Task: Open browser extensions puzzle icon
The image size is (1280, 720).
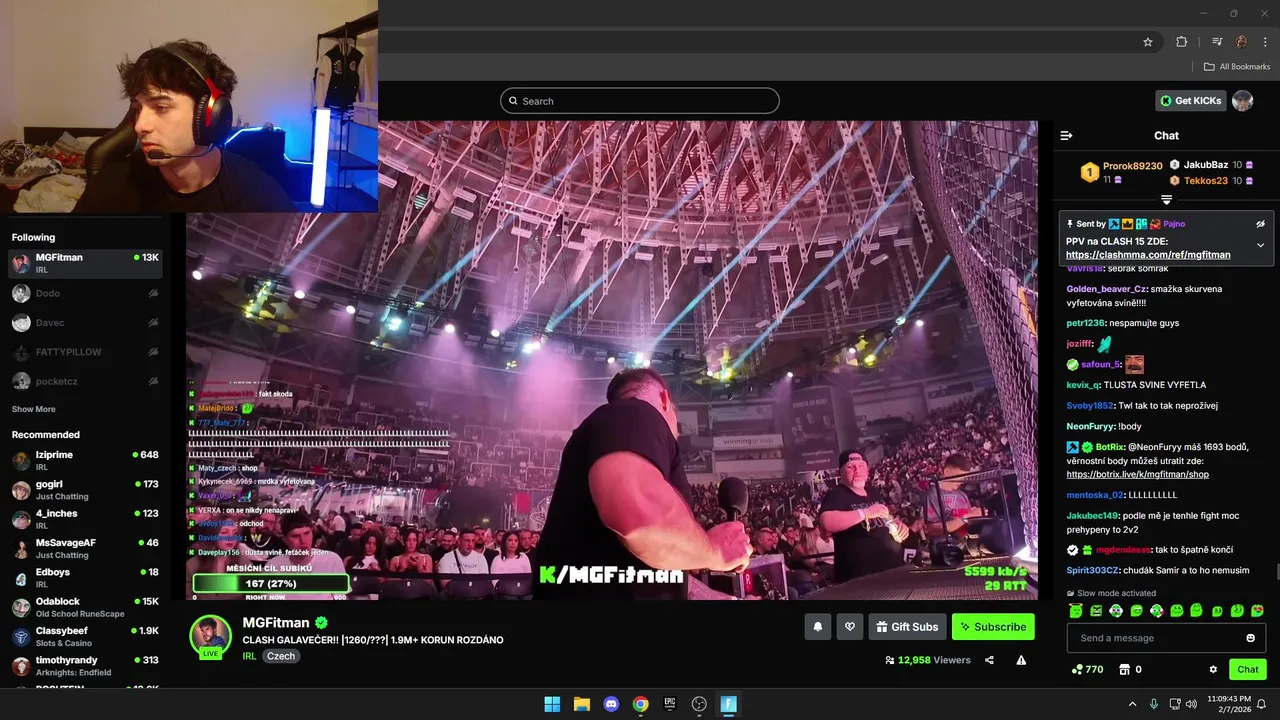Action: click(1181, 42)
